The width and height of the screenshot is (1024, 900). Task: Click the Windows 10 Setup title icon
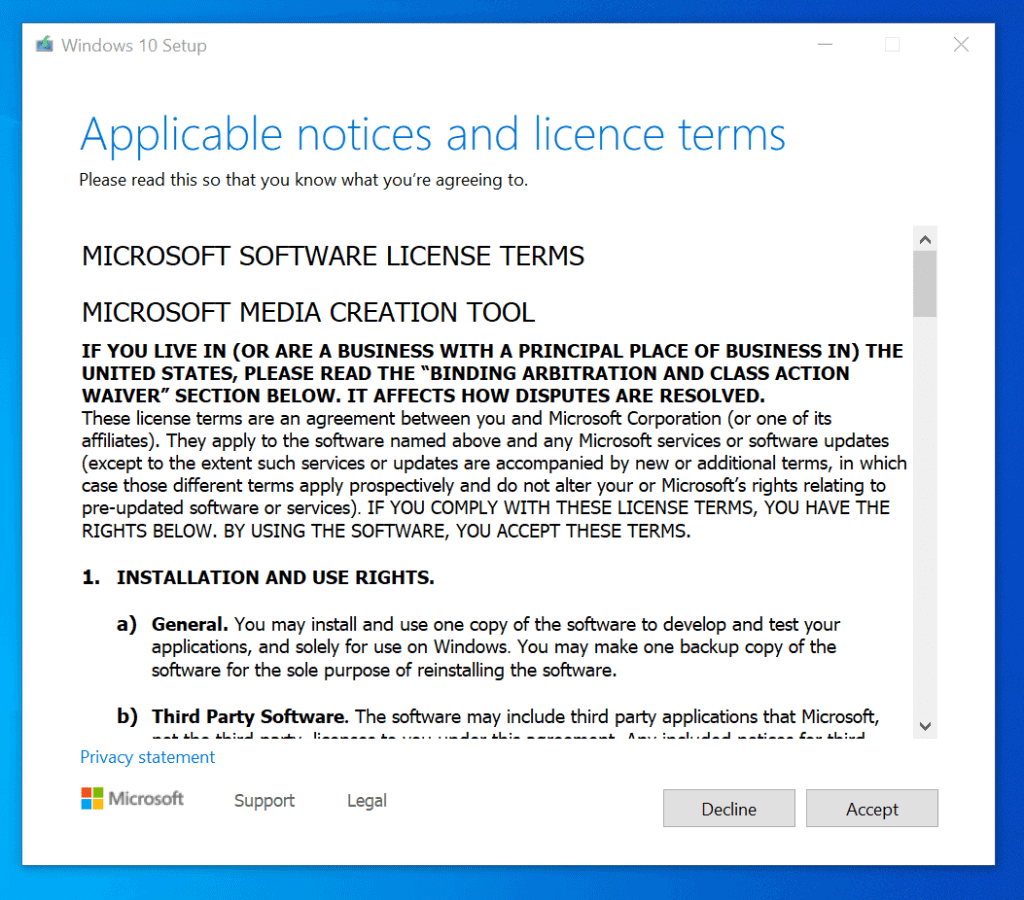(x=44, y=44)
